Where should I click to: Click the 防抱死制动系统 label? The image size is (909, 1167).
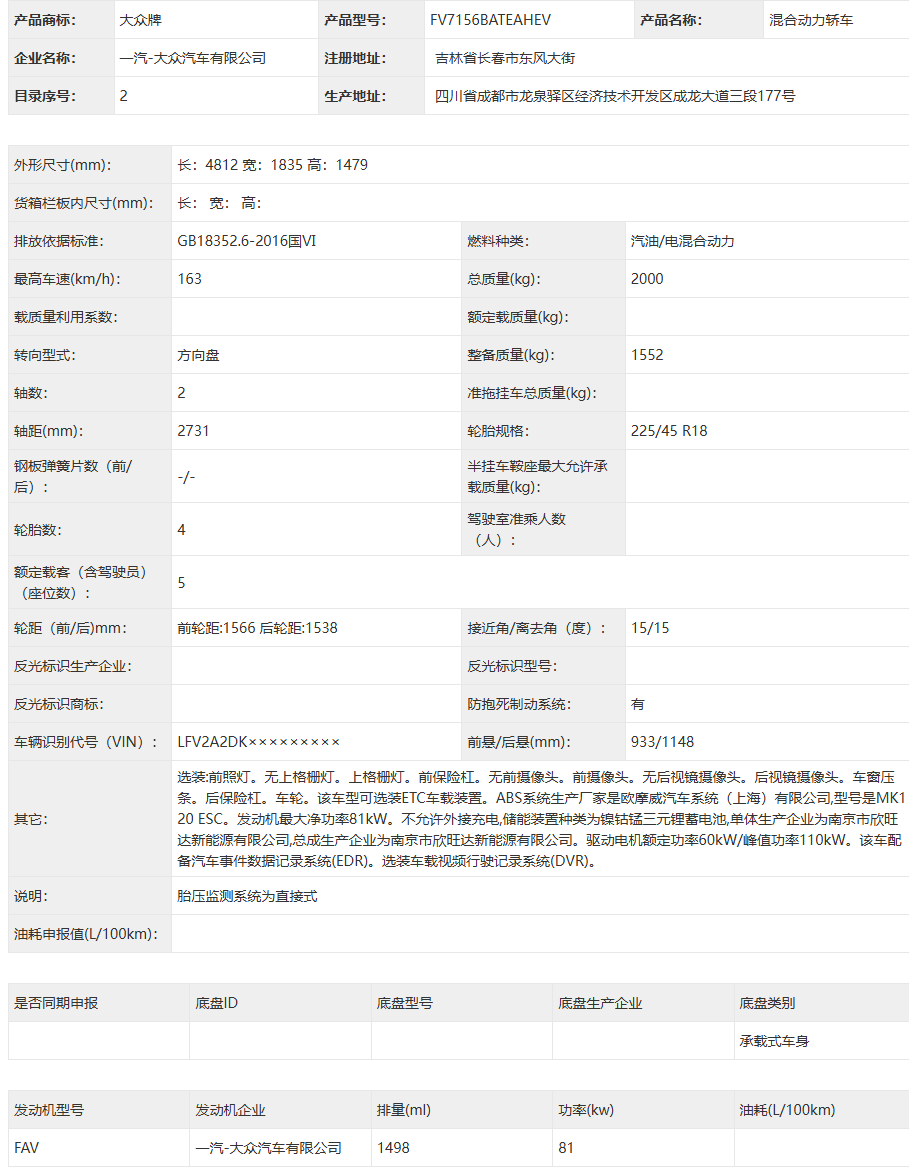click(519, 704)
